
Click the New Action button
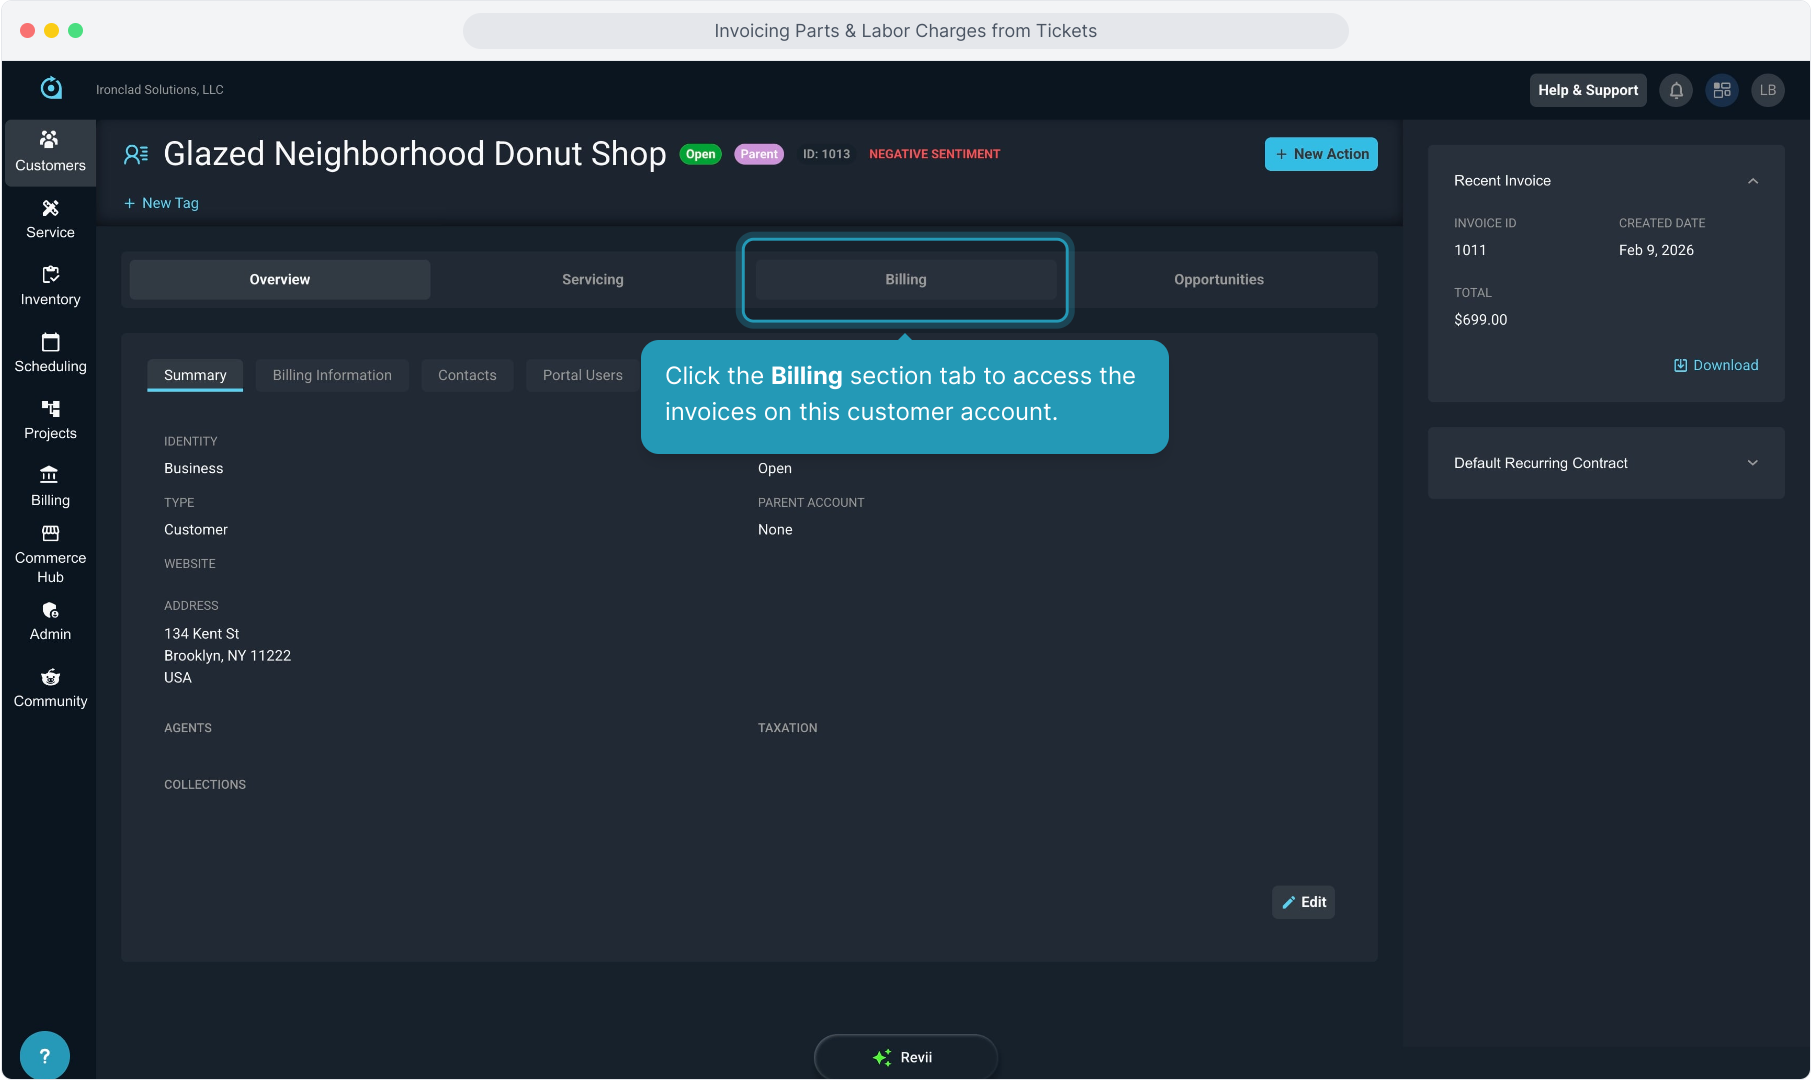1321,154
